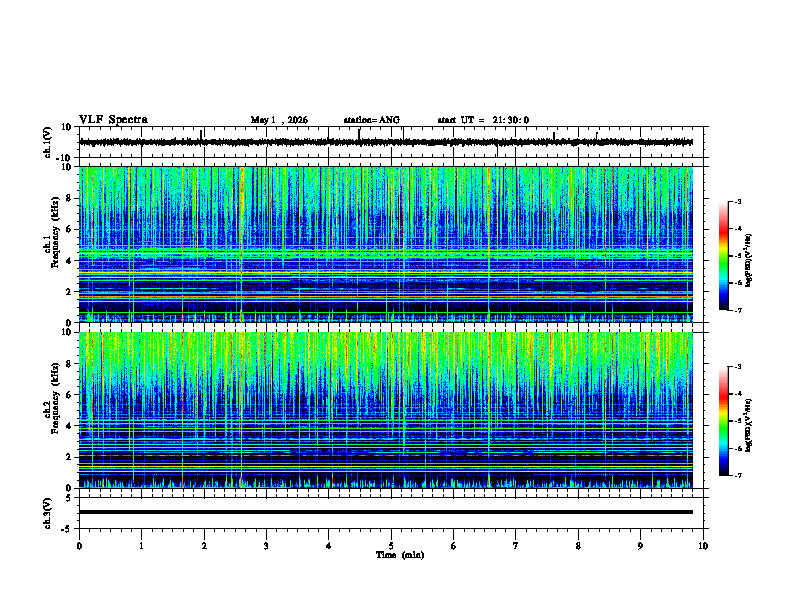Screen dimensions: 792x612
Task: Click the 6 kHz tick label of ch.2 spectrogram
Action: click(x=69, y=395)
